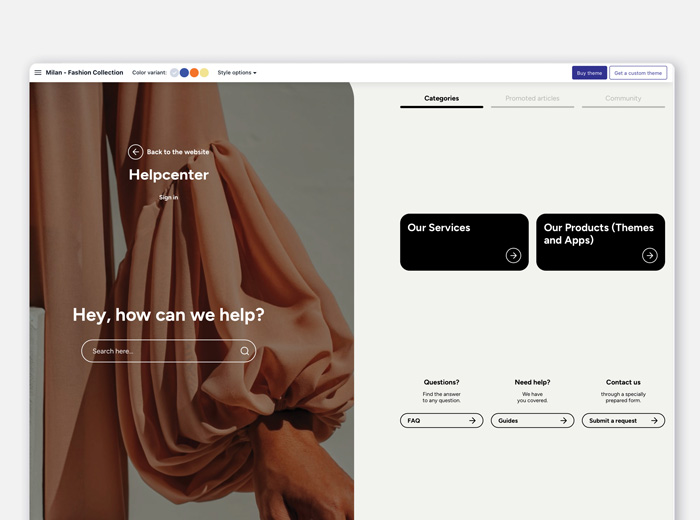Click the arrow in the Guides button
The height and width of the screenshot is (520, 700).
tap(563, 420)
